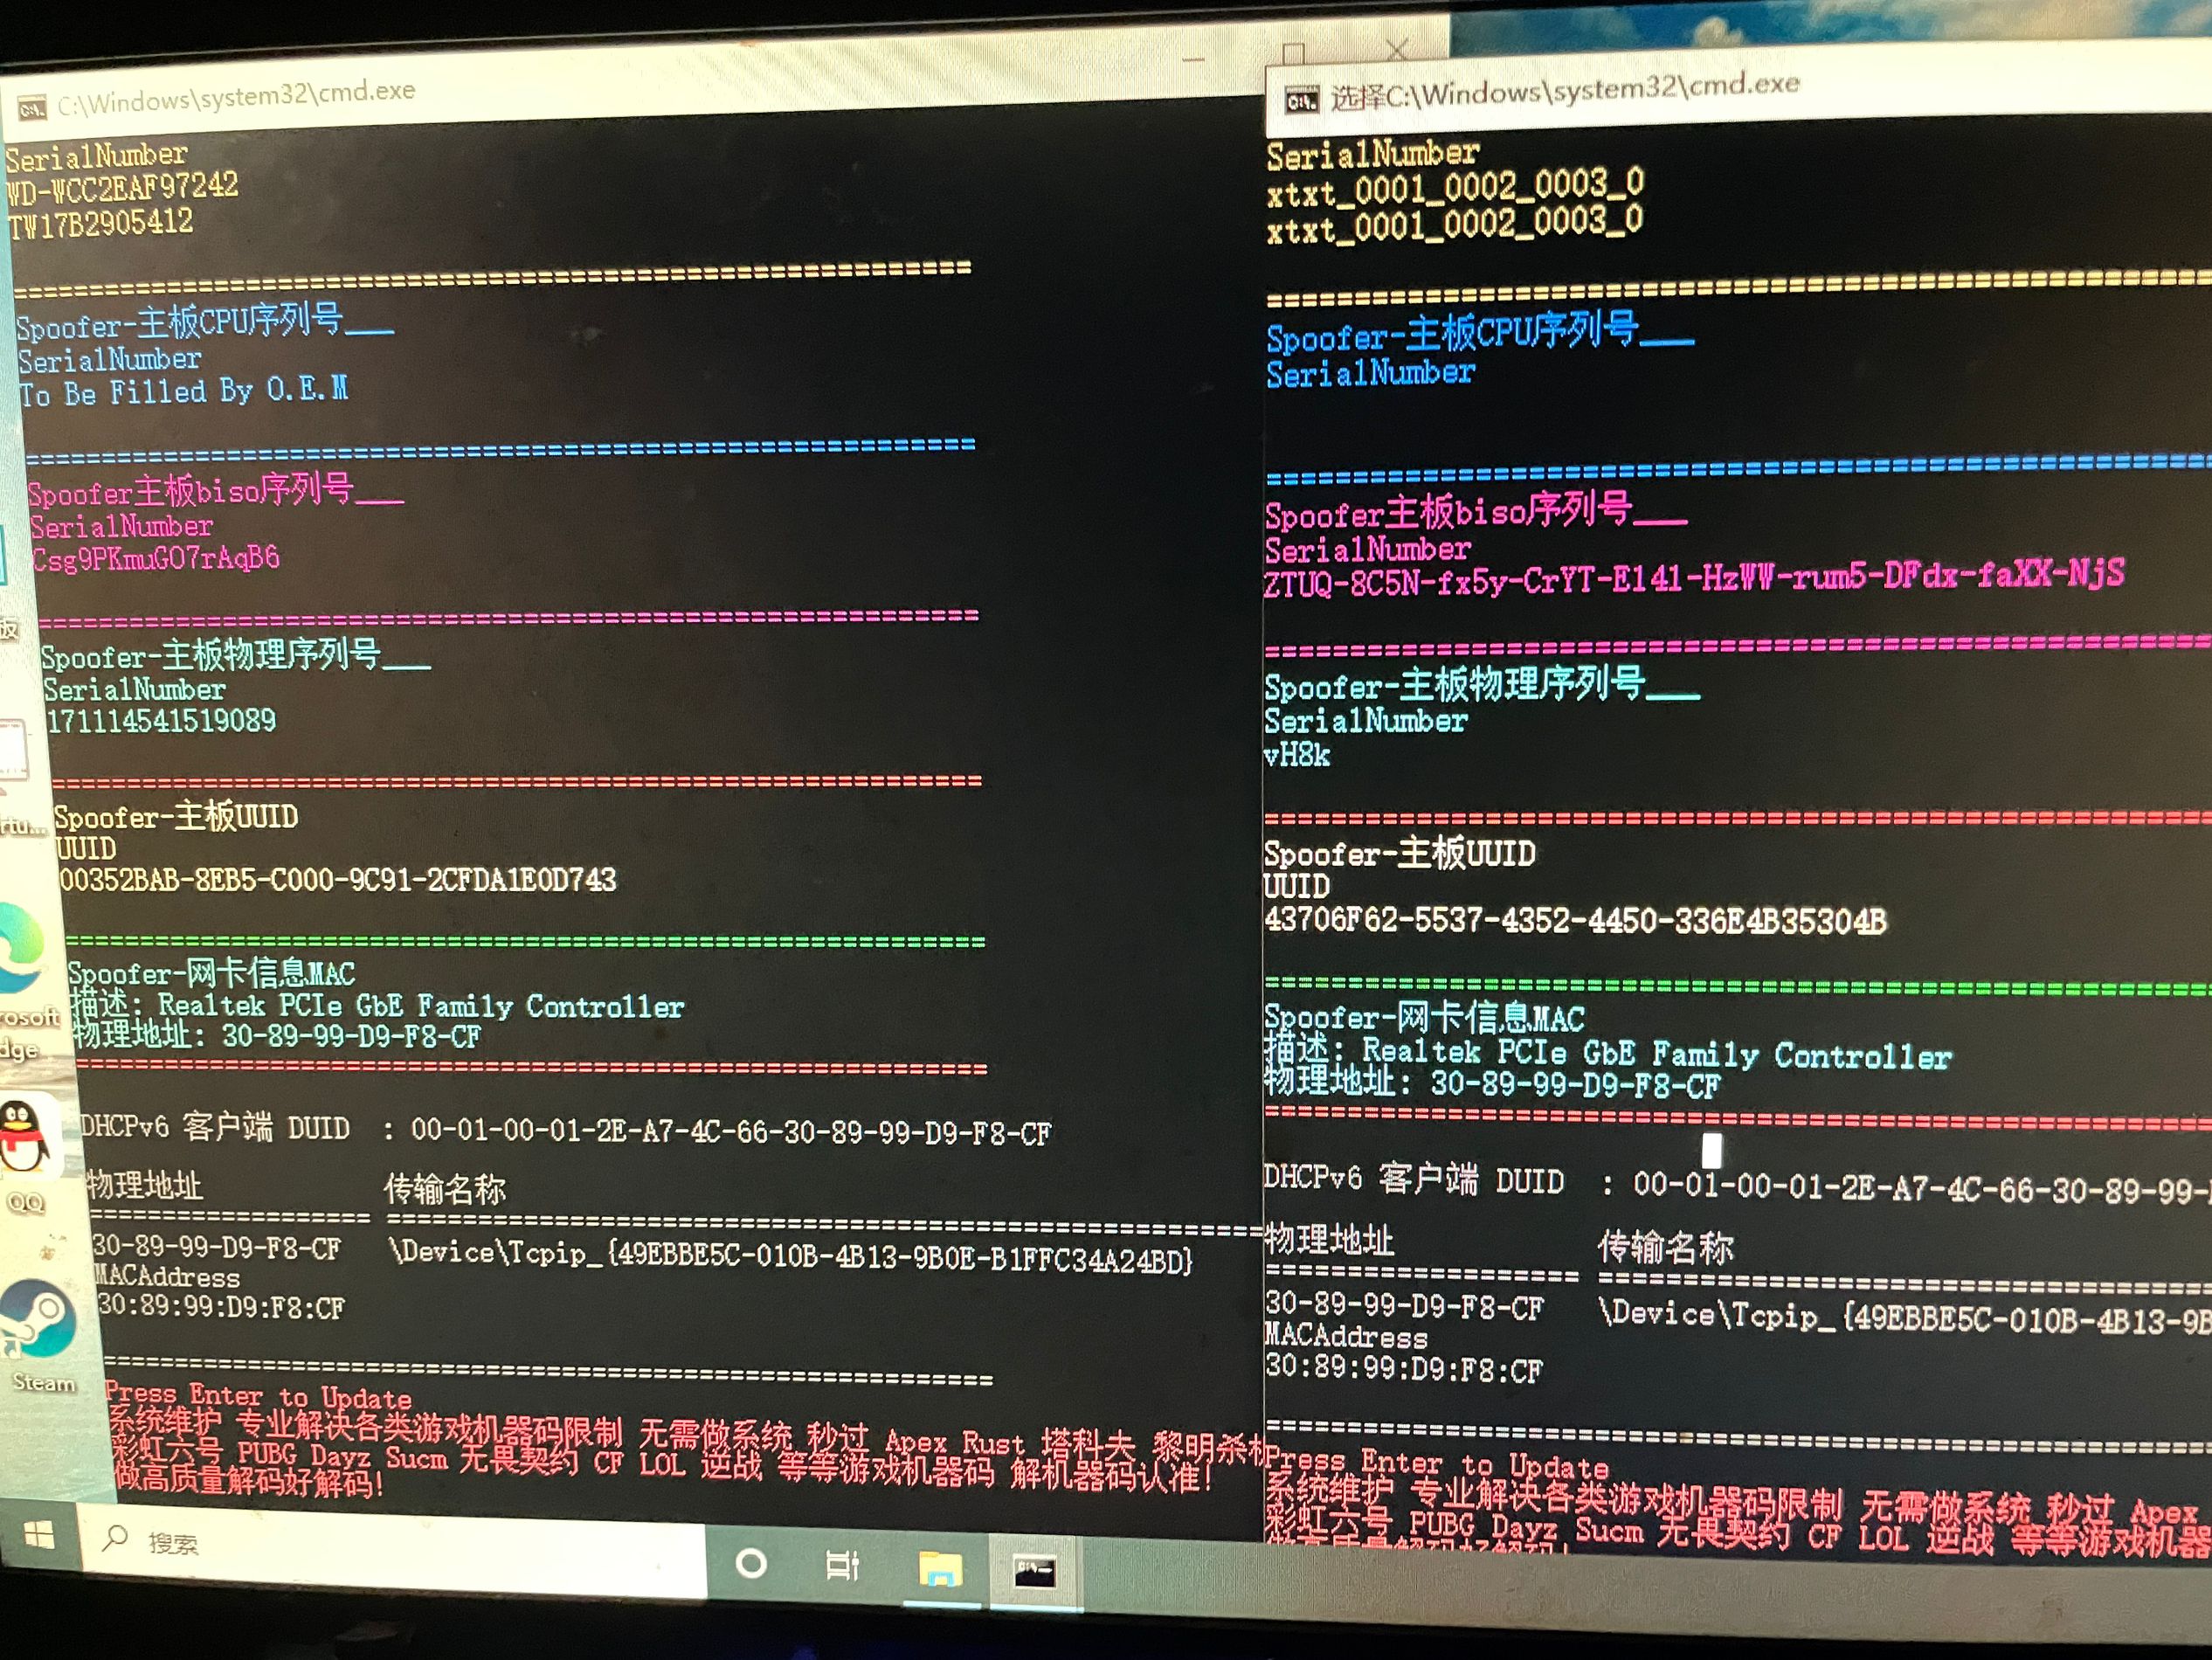Image resolution: width=2212 pixels, height=1660 pixels.
Task: Click cmd window icon in taskbar
Action: pos(1034,1572)
